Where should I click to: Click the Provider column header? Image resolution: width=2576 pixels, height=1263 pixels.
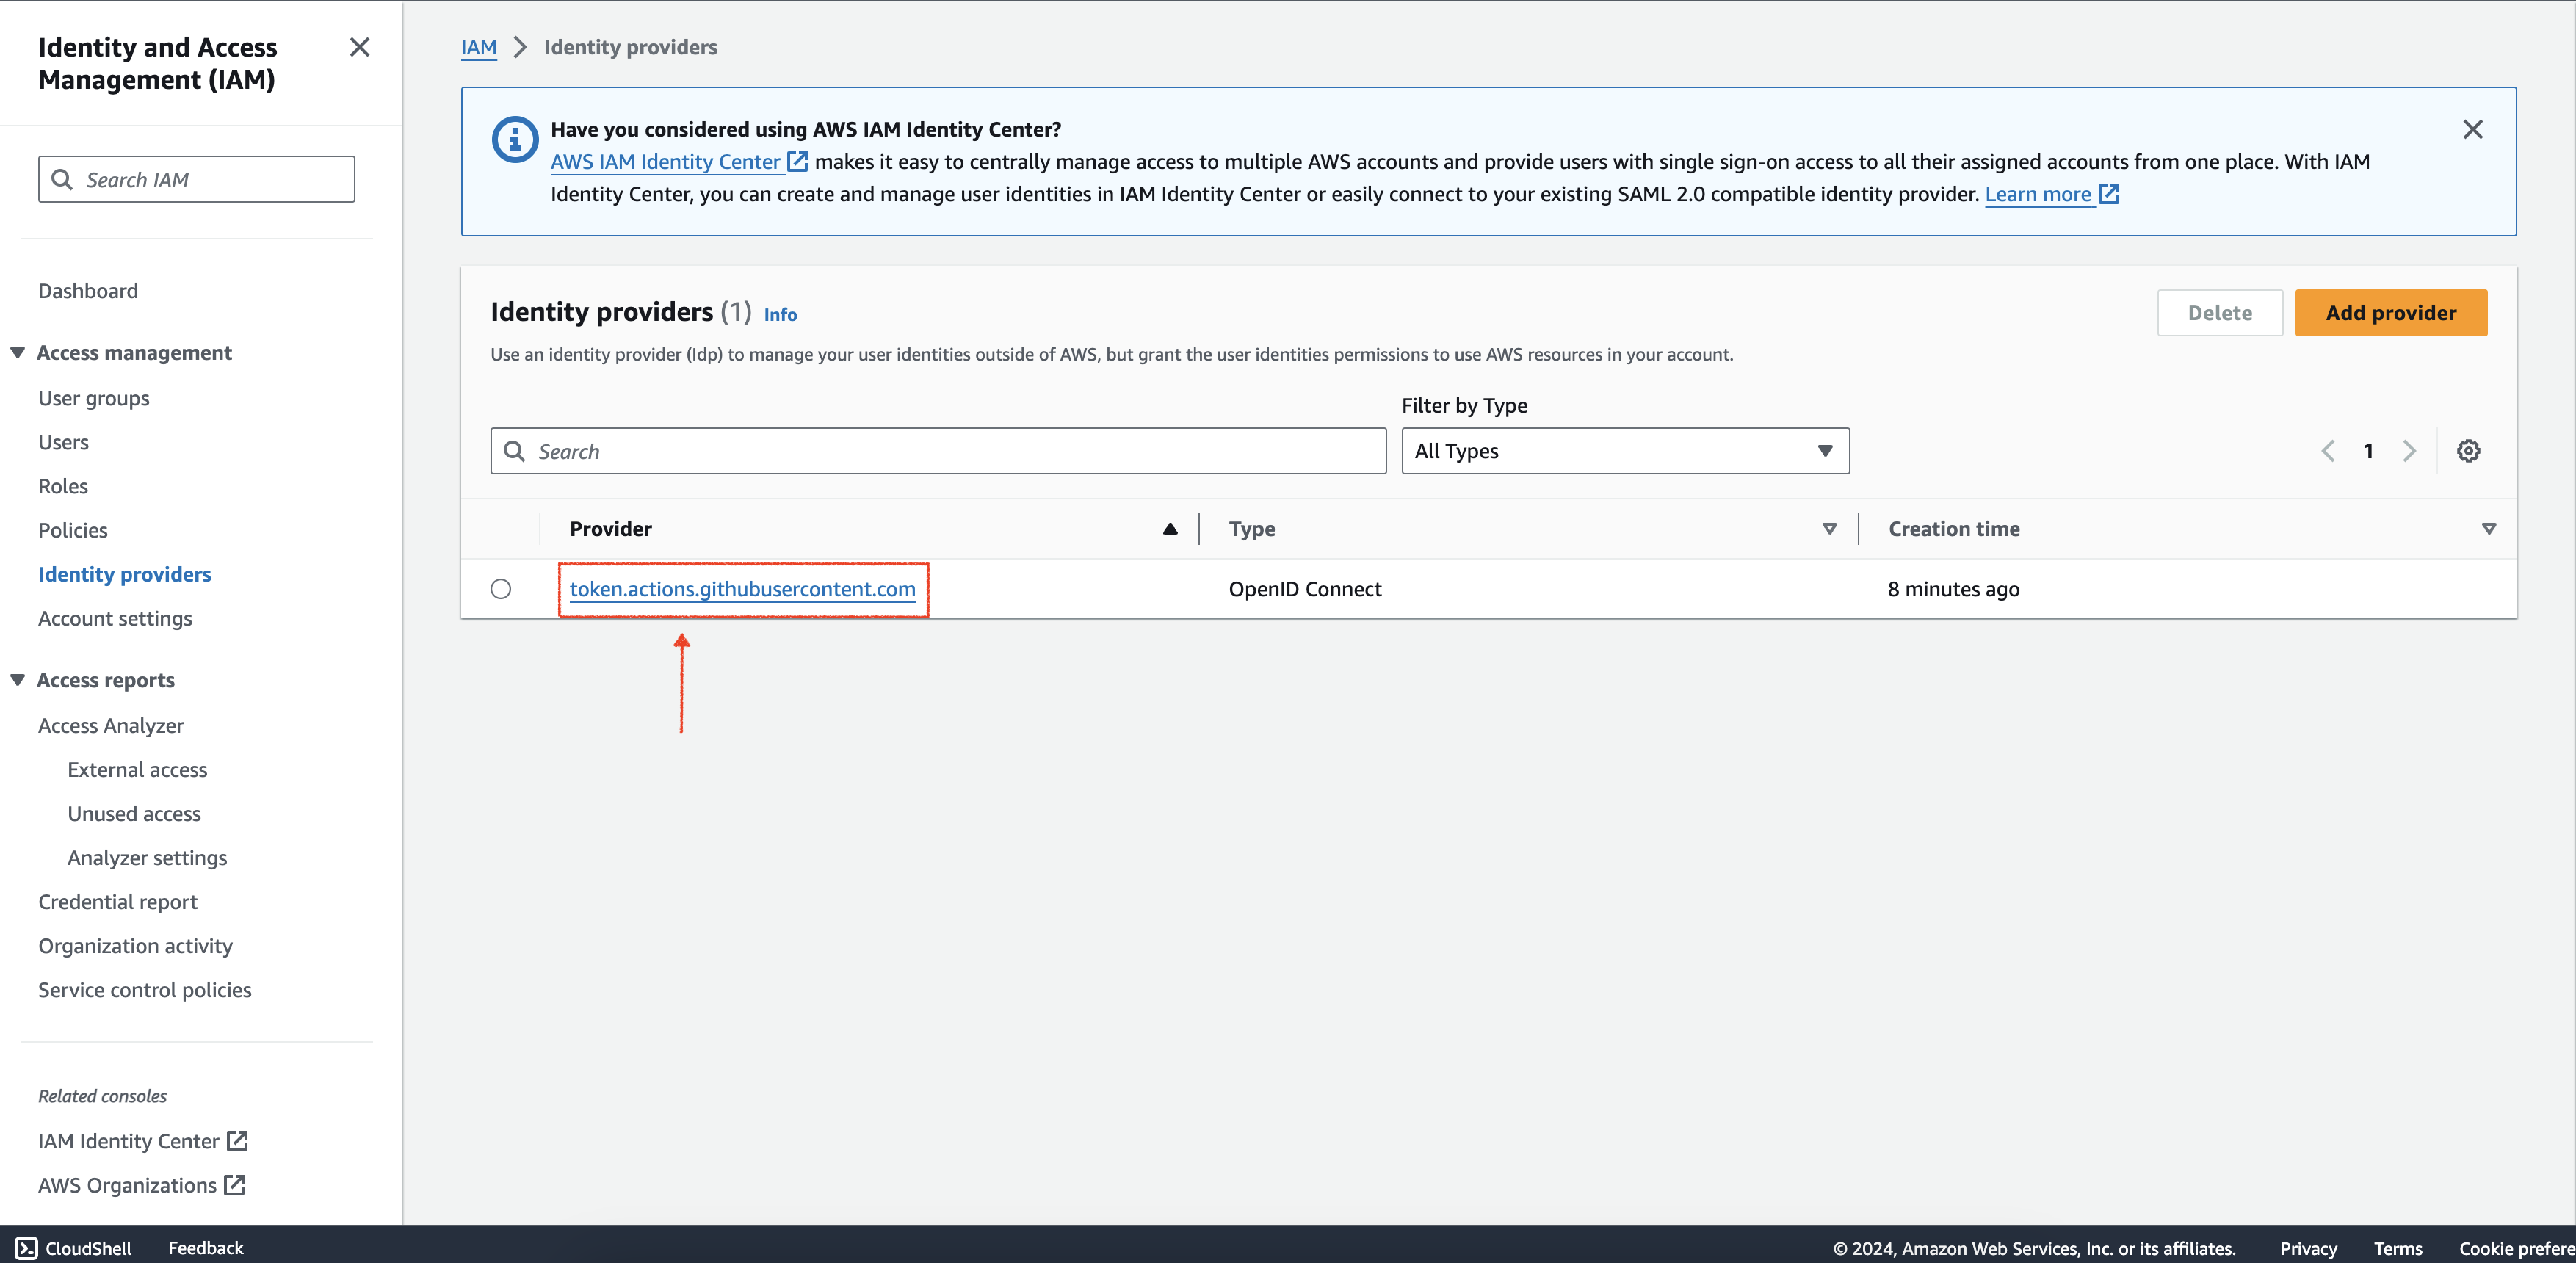coord(611,529)
